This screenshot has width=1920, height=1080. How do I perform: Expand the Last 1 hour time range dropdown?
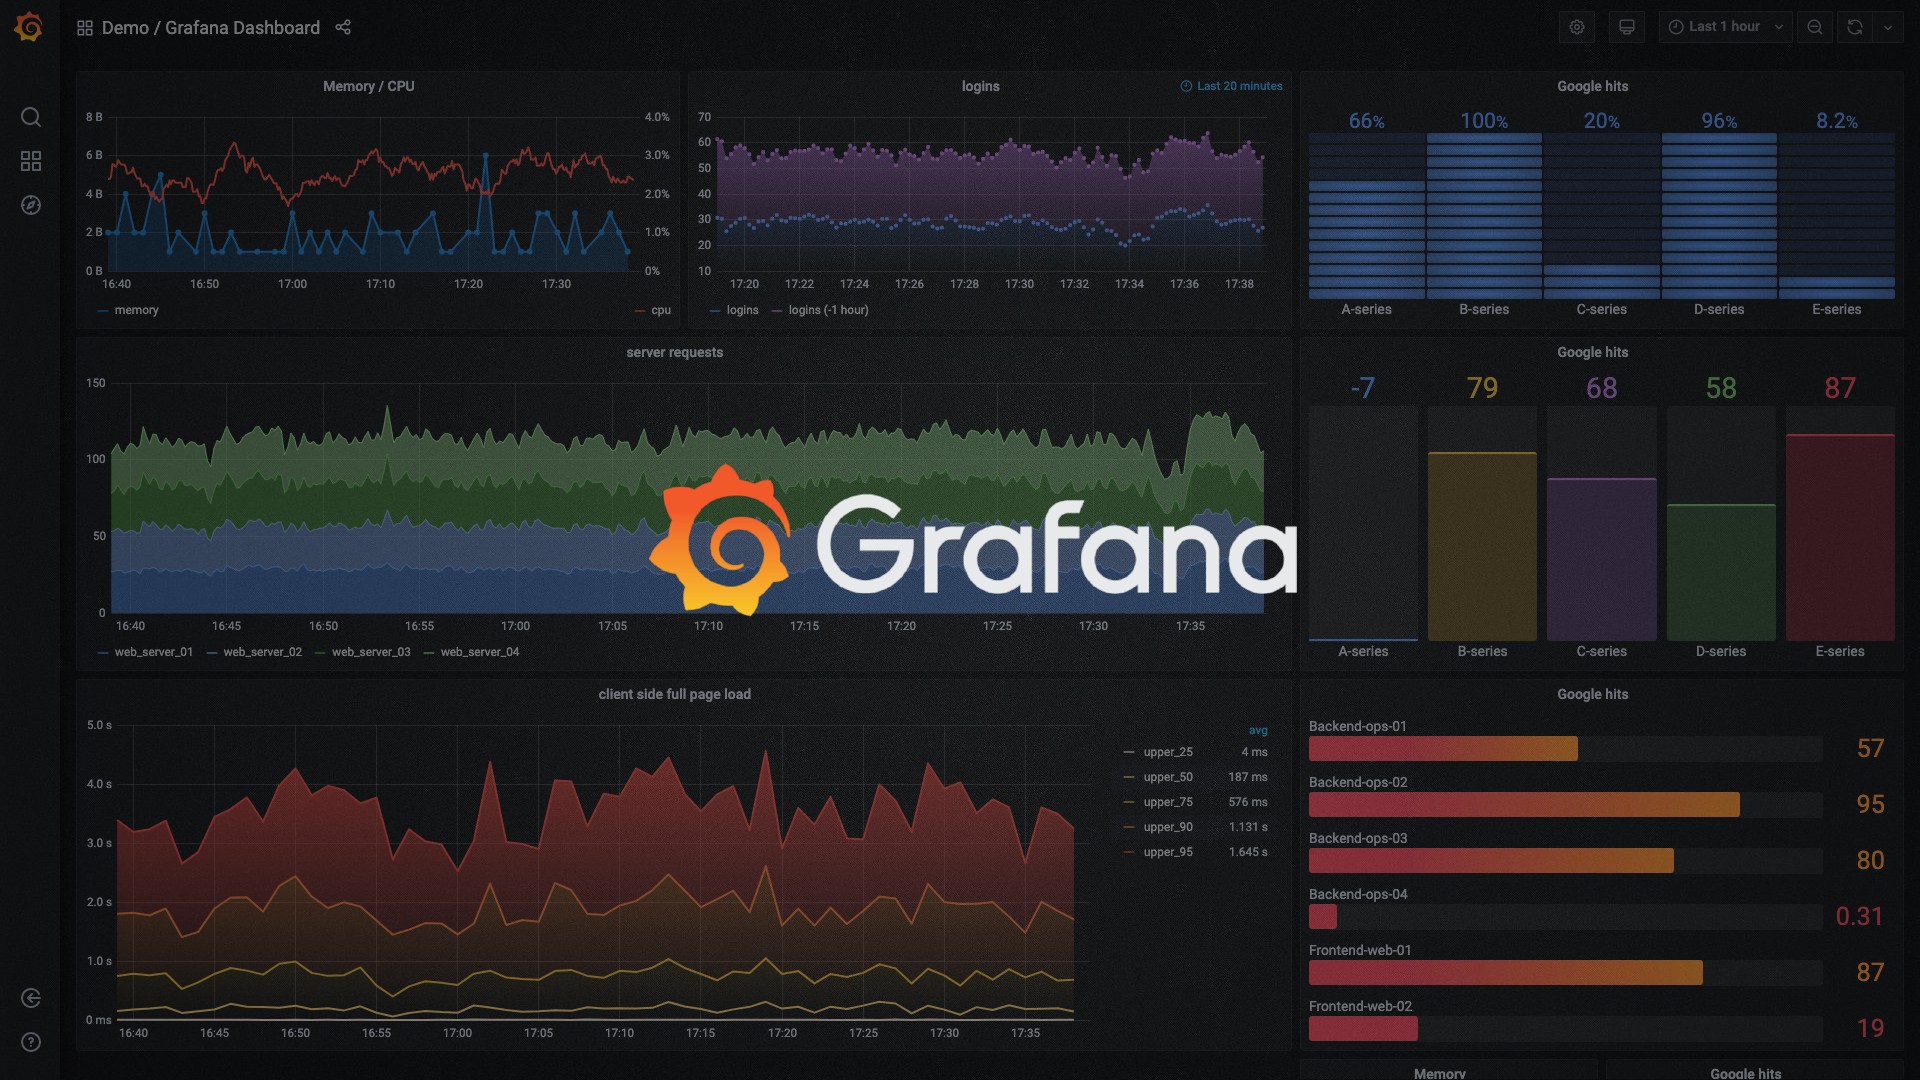[1726, 26]
